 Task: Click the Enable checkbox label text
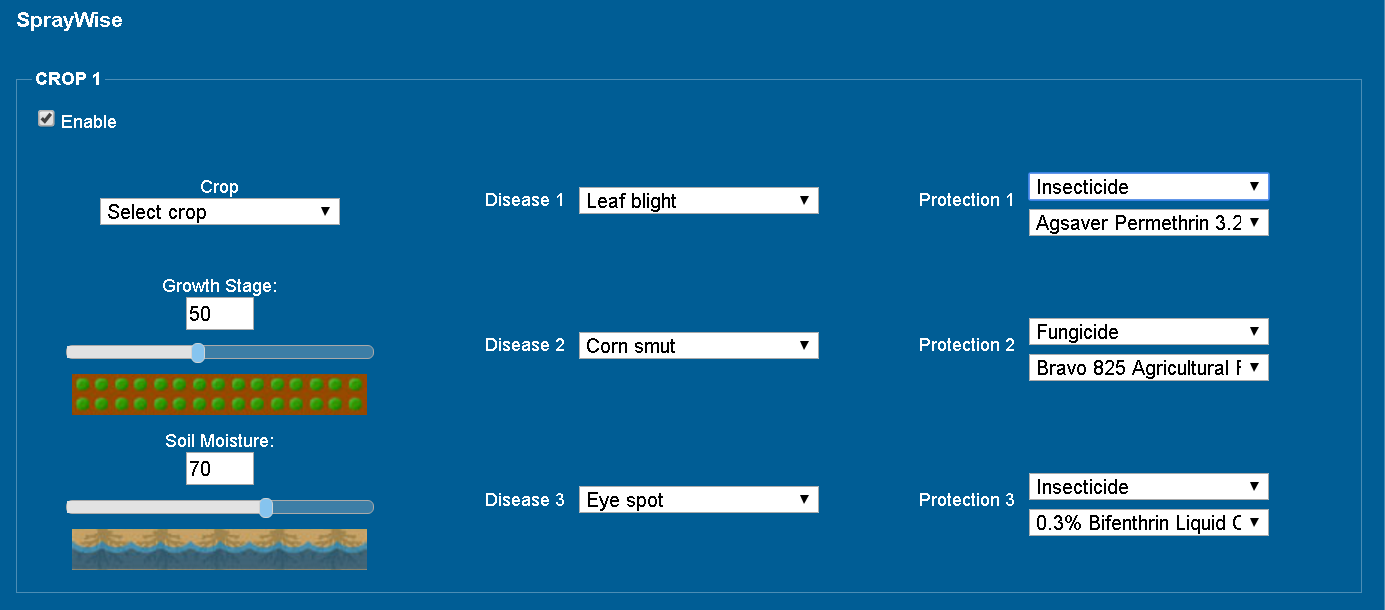89,122
